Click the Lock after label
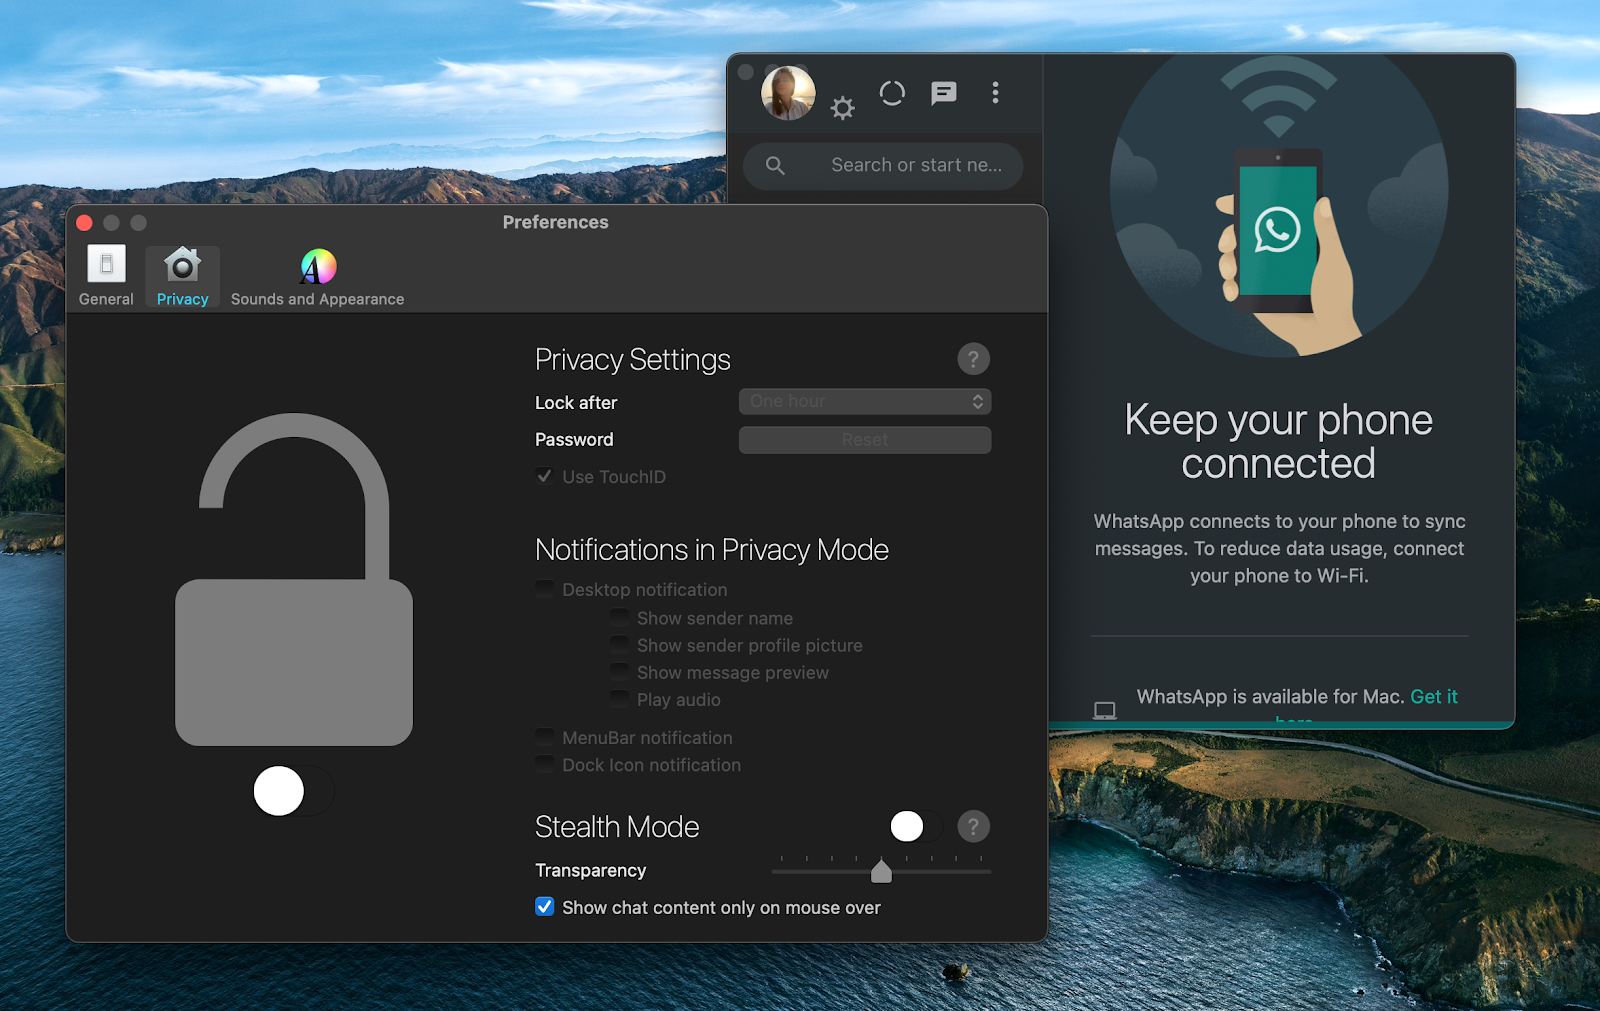This screenshot has height=1011, width=1600. click(576, 402)
